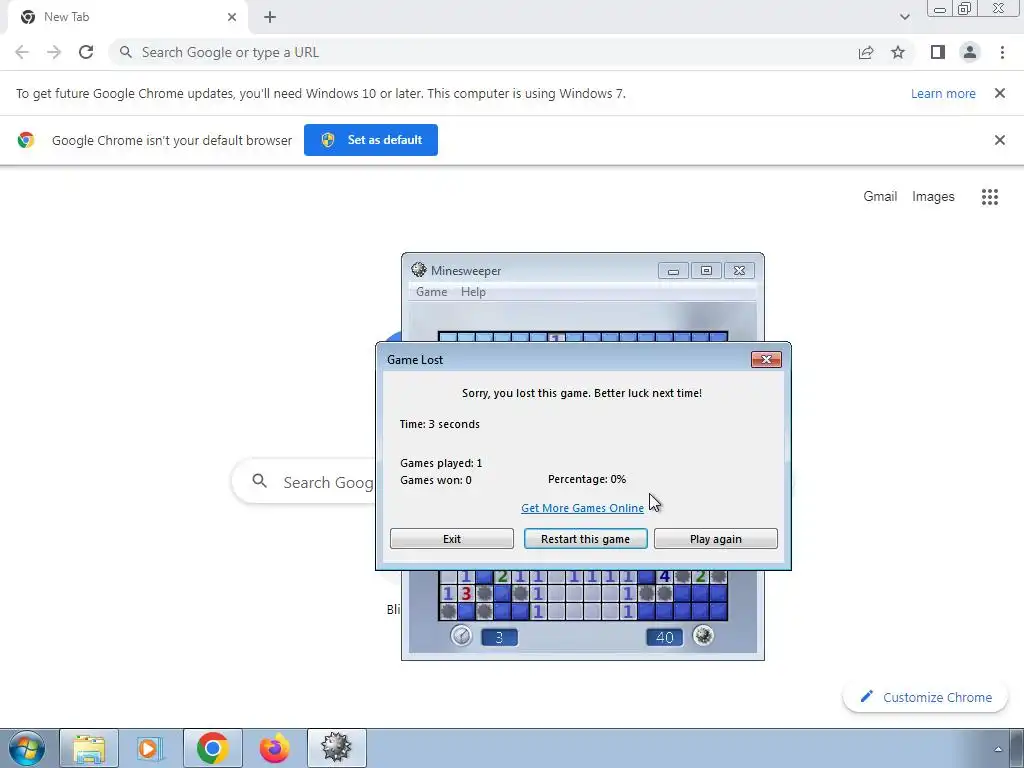The height and width of the screenshot is (768, 1024).
Task: Click the red 3 tile on the minefield
Action: click(466, 594)
